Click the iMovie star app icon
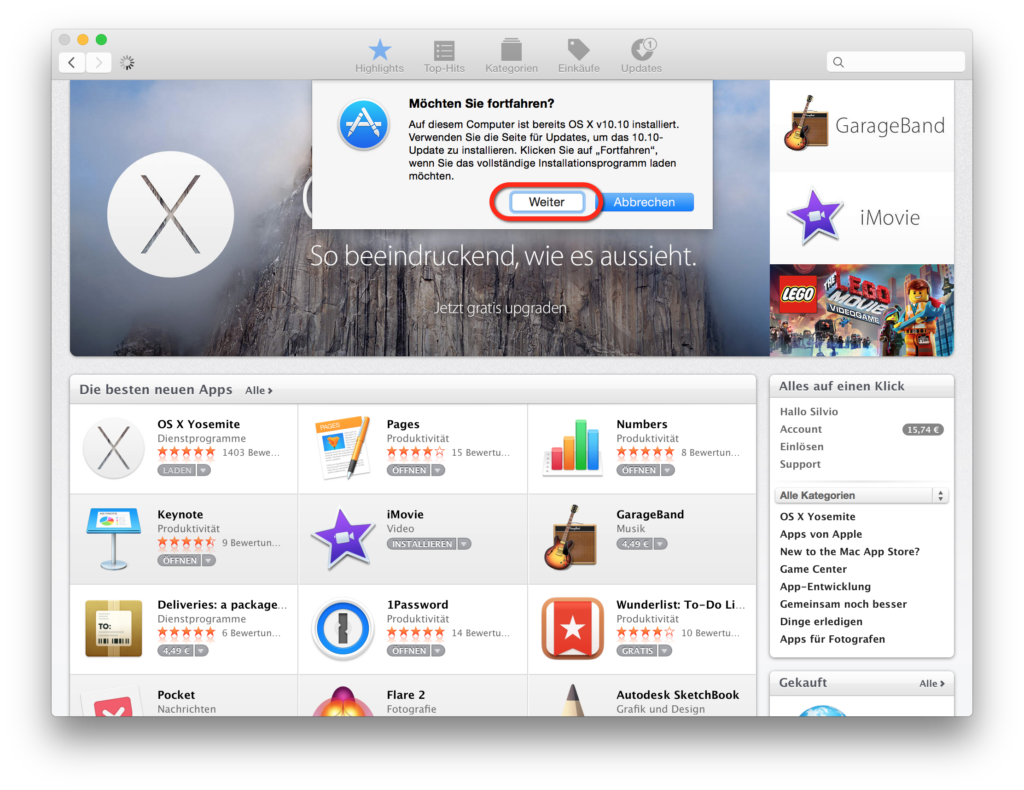1024x790 pixels. pos(342,537)
